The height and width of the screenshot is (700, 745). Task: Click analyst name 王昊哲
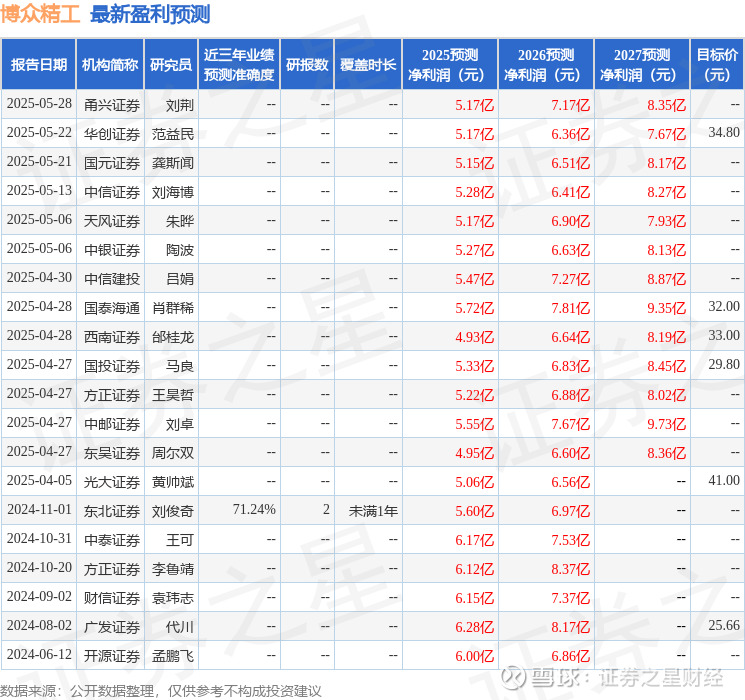click(173, 395)
